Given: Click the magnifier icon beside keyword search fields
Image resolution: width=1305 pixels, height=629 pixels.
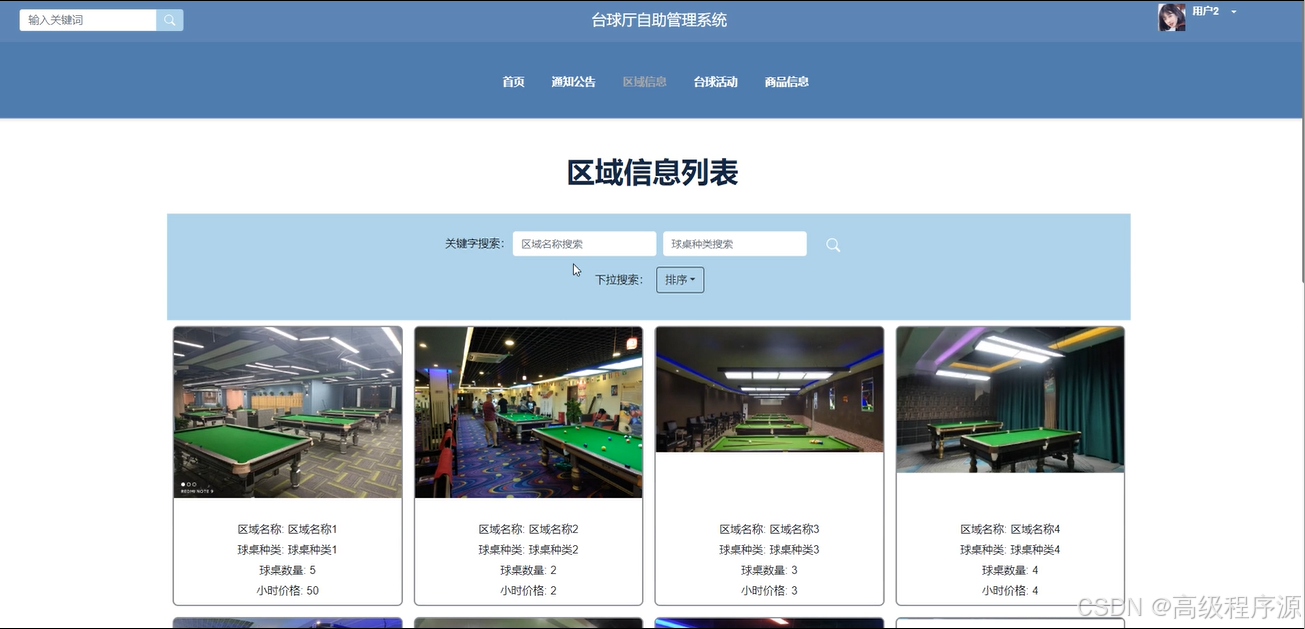Looking at the screenshot, I should click(x=832, y=244).
